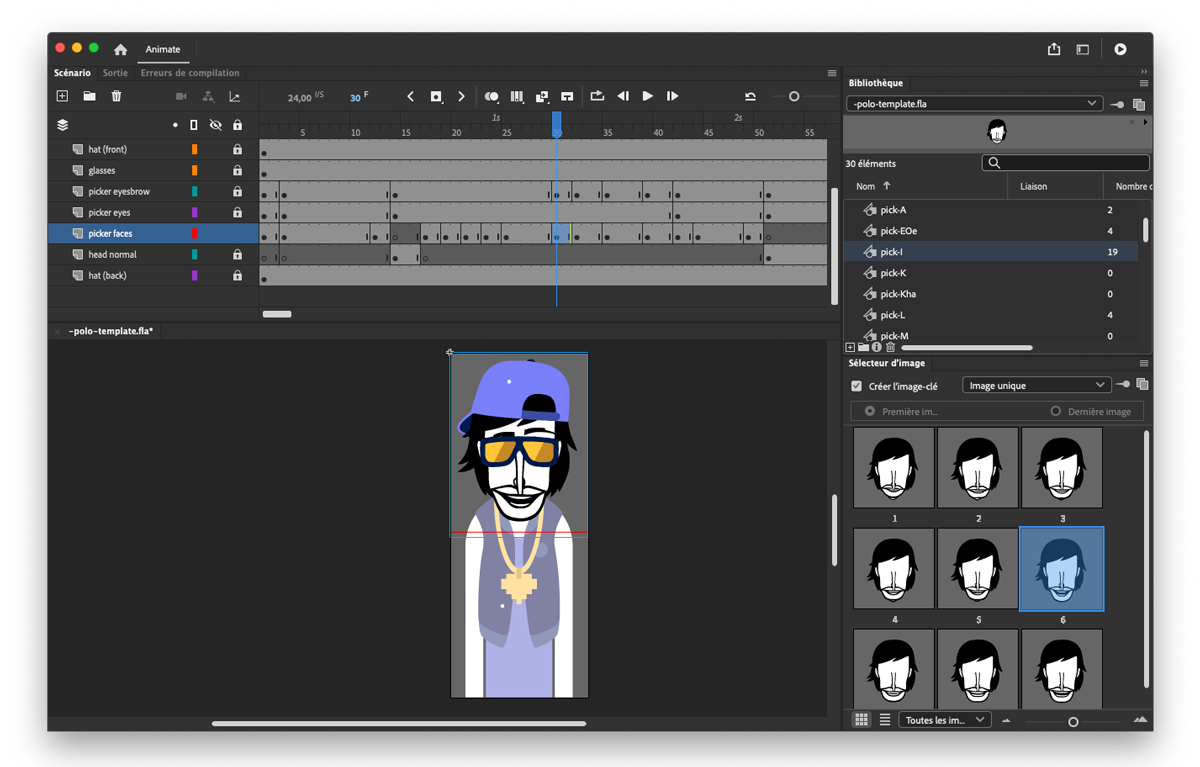This screenshot has height=767, width=1200.
Task: Click Edit multiple frames icon
Action: tap(516, 96)
